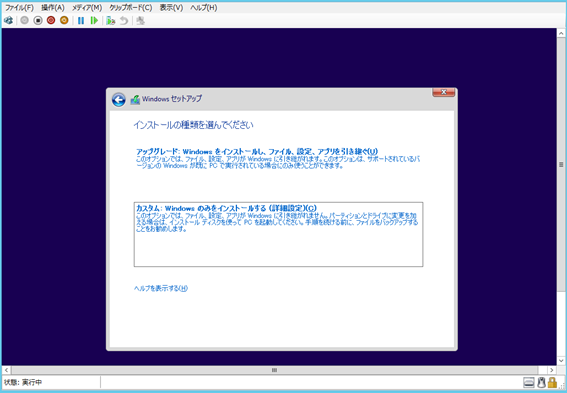Viewport: 567px width, 393px height.
Task: Reset the VM with the green play-bar icon
Action: point(94,21)
